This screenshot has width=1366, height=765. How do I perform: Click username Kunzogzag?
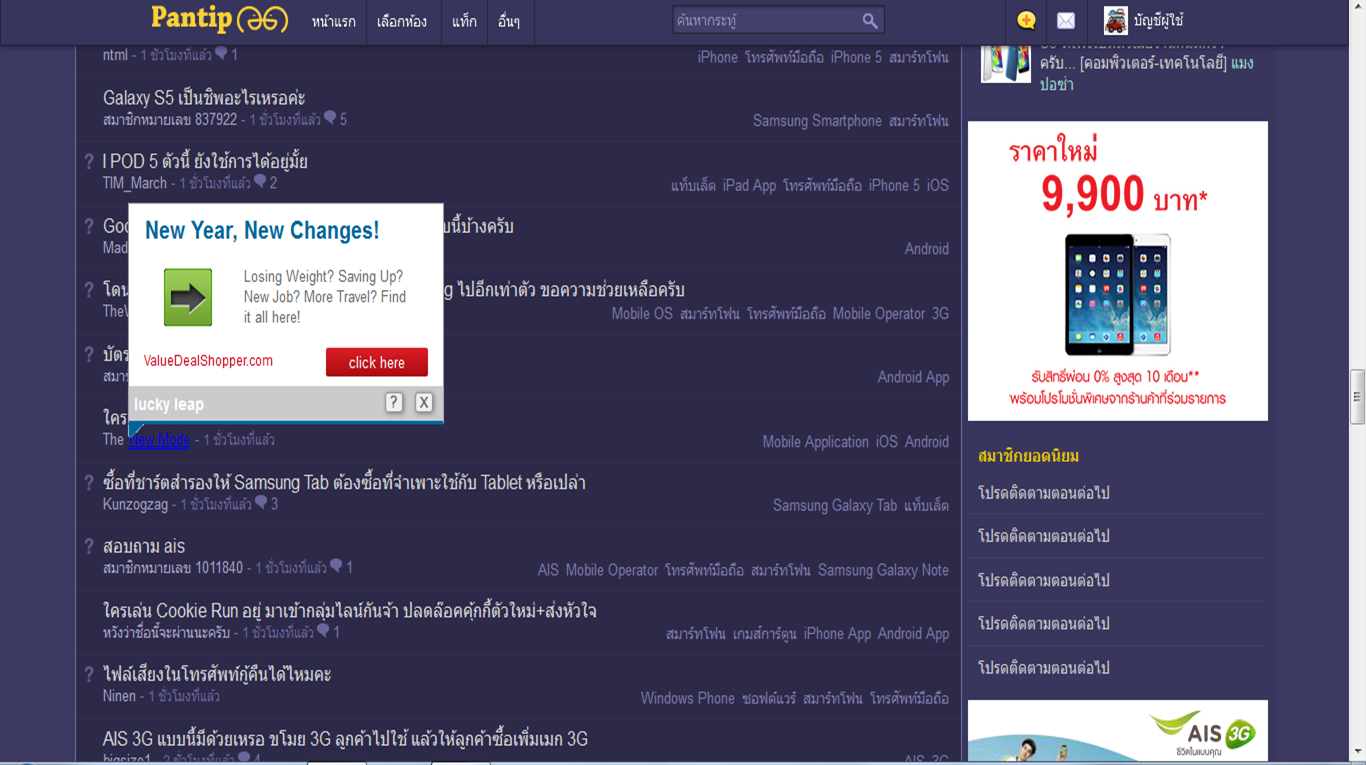tap(136, 504)
